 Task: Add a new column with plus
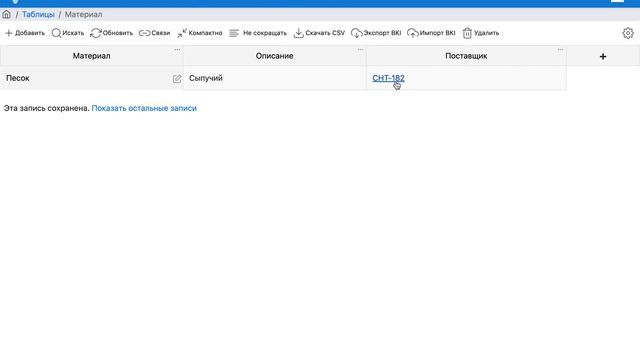point(603,56)
